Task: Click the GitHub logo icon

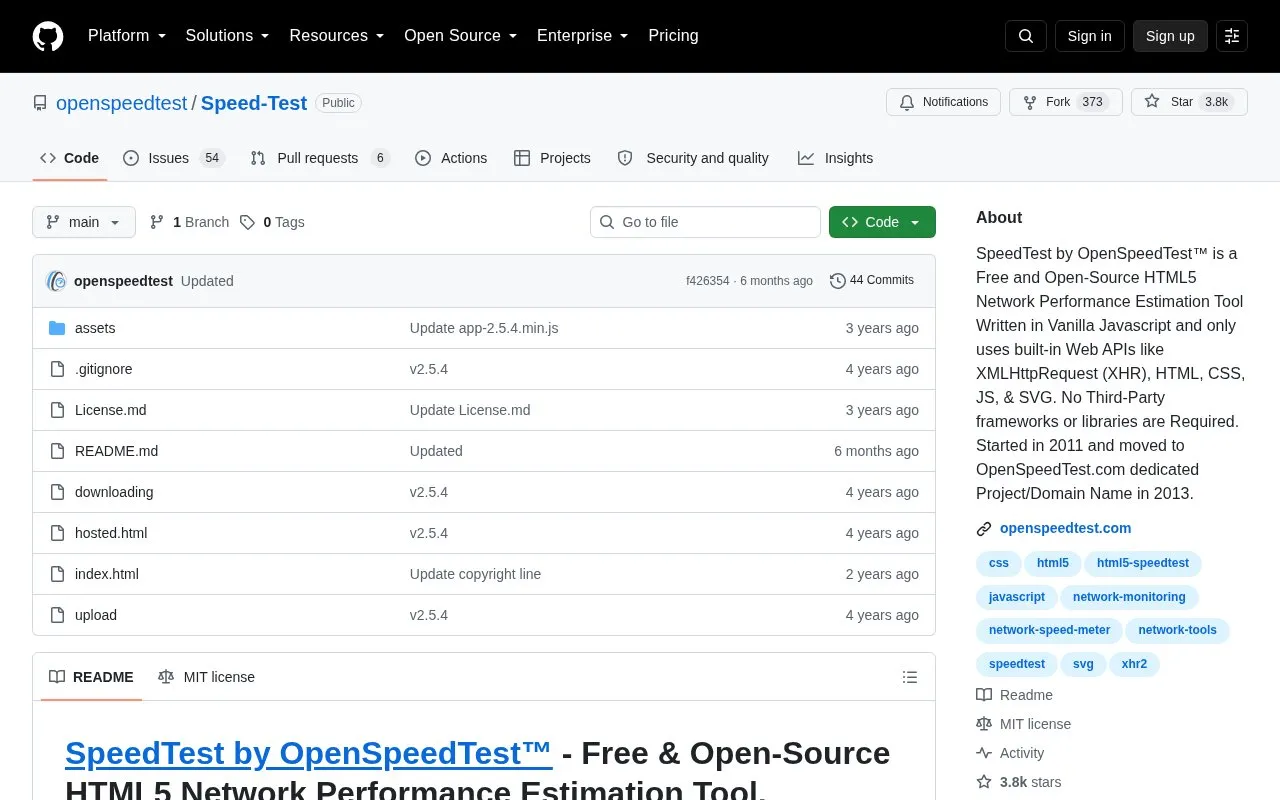Action: point(48,36)
